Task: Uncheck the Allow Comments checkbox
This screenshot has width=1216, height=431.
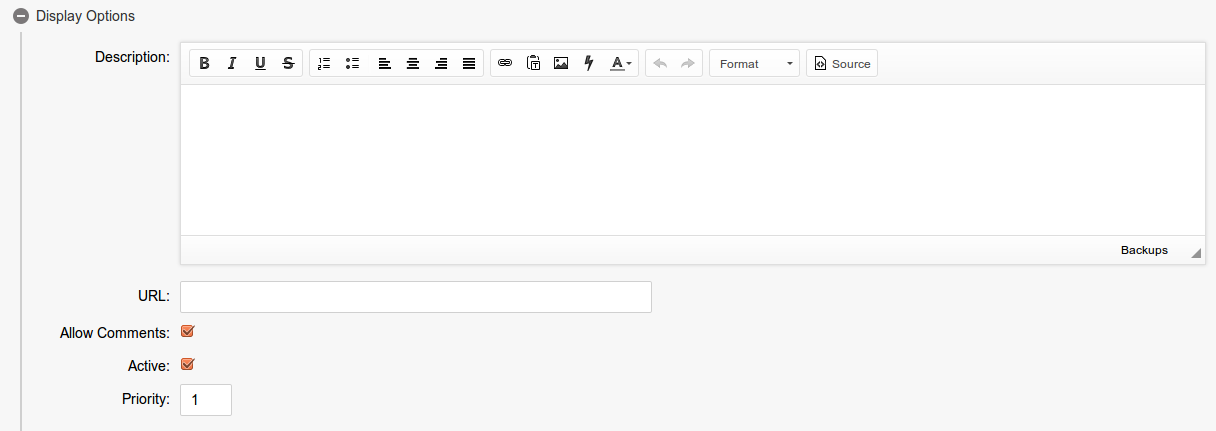Action: (x=187, y=331)
